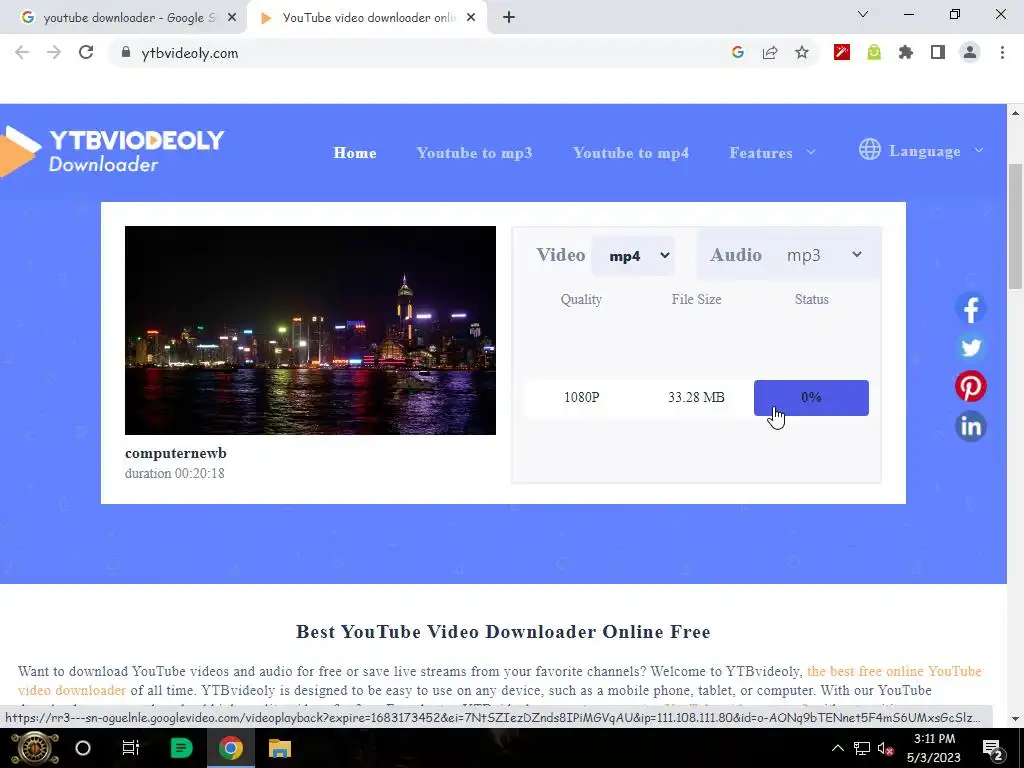This screenshot has height=768, width=1024.
Task: Open Cortana search circle on taskbar
Action: pos(83,748)
